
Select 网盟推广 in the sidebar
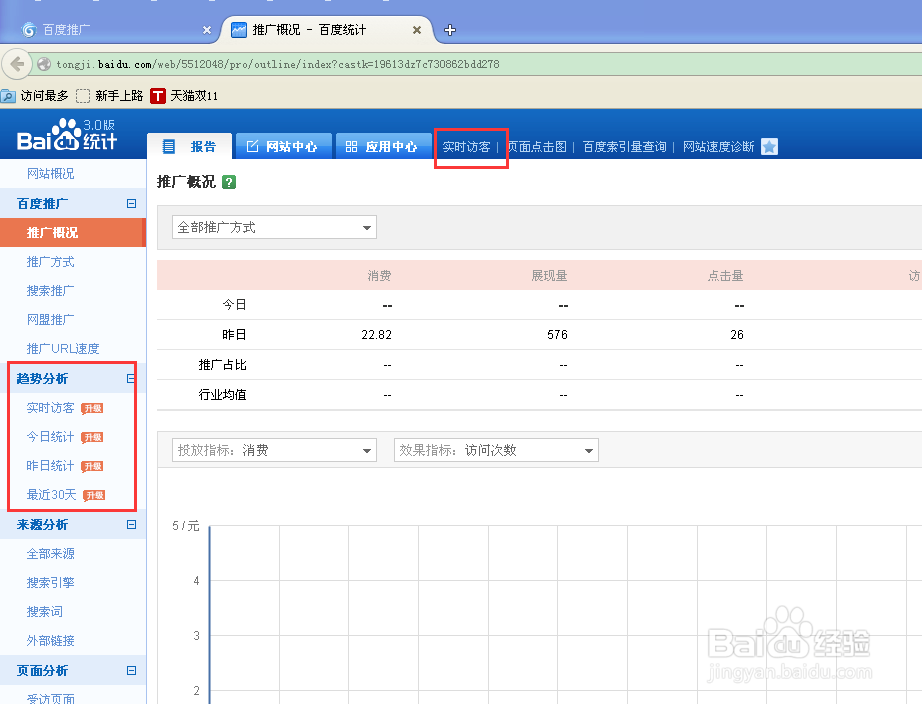(x=51, y=319)
